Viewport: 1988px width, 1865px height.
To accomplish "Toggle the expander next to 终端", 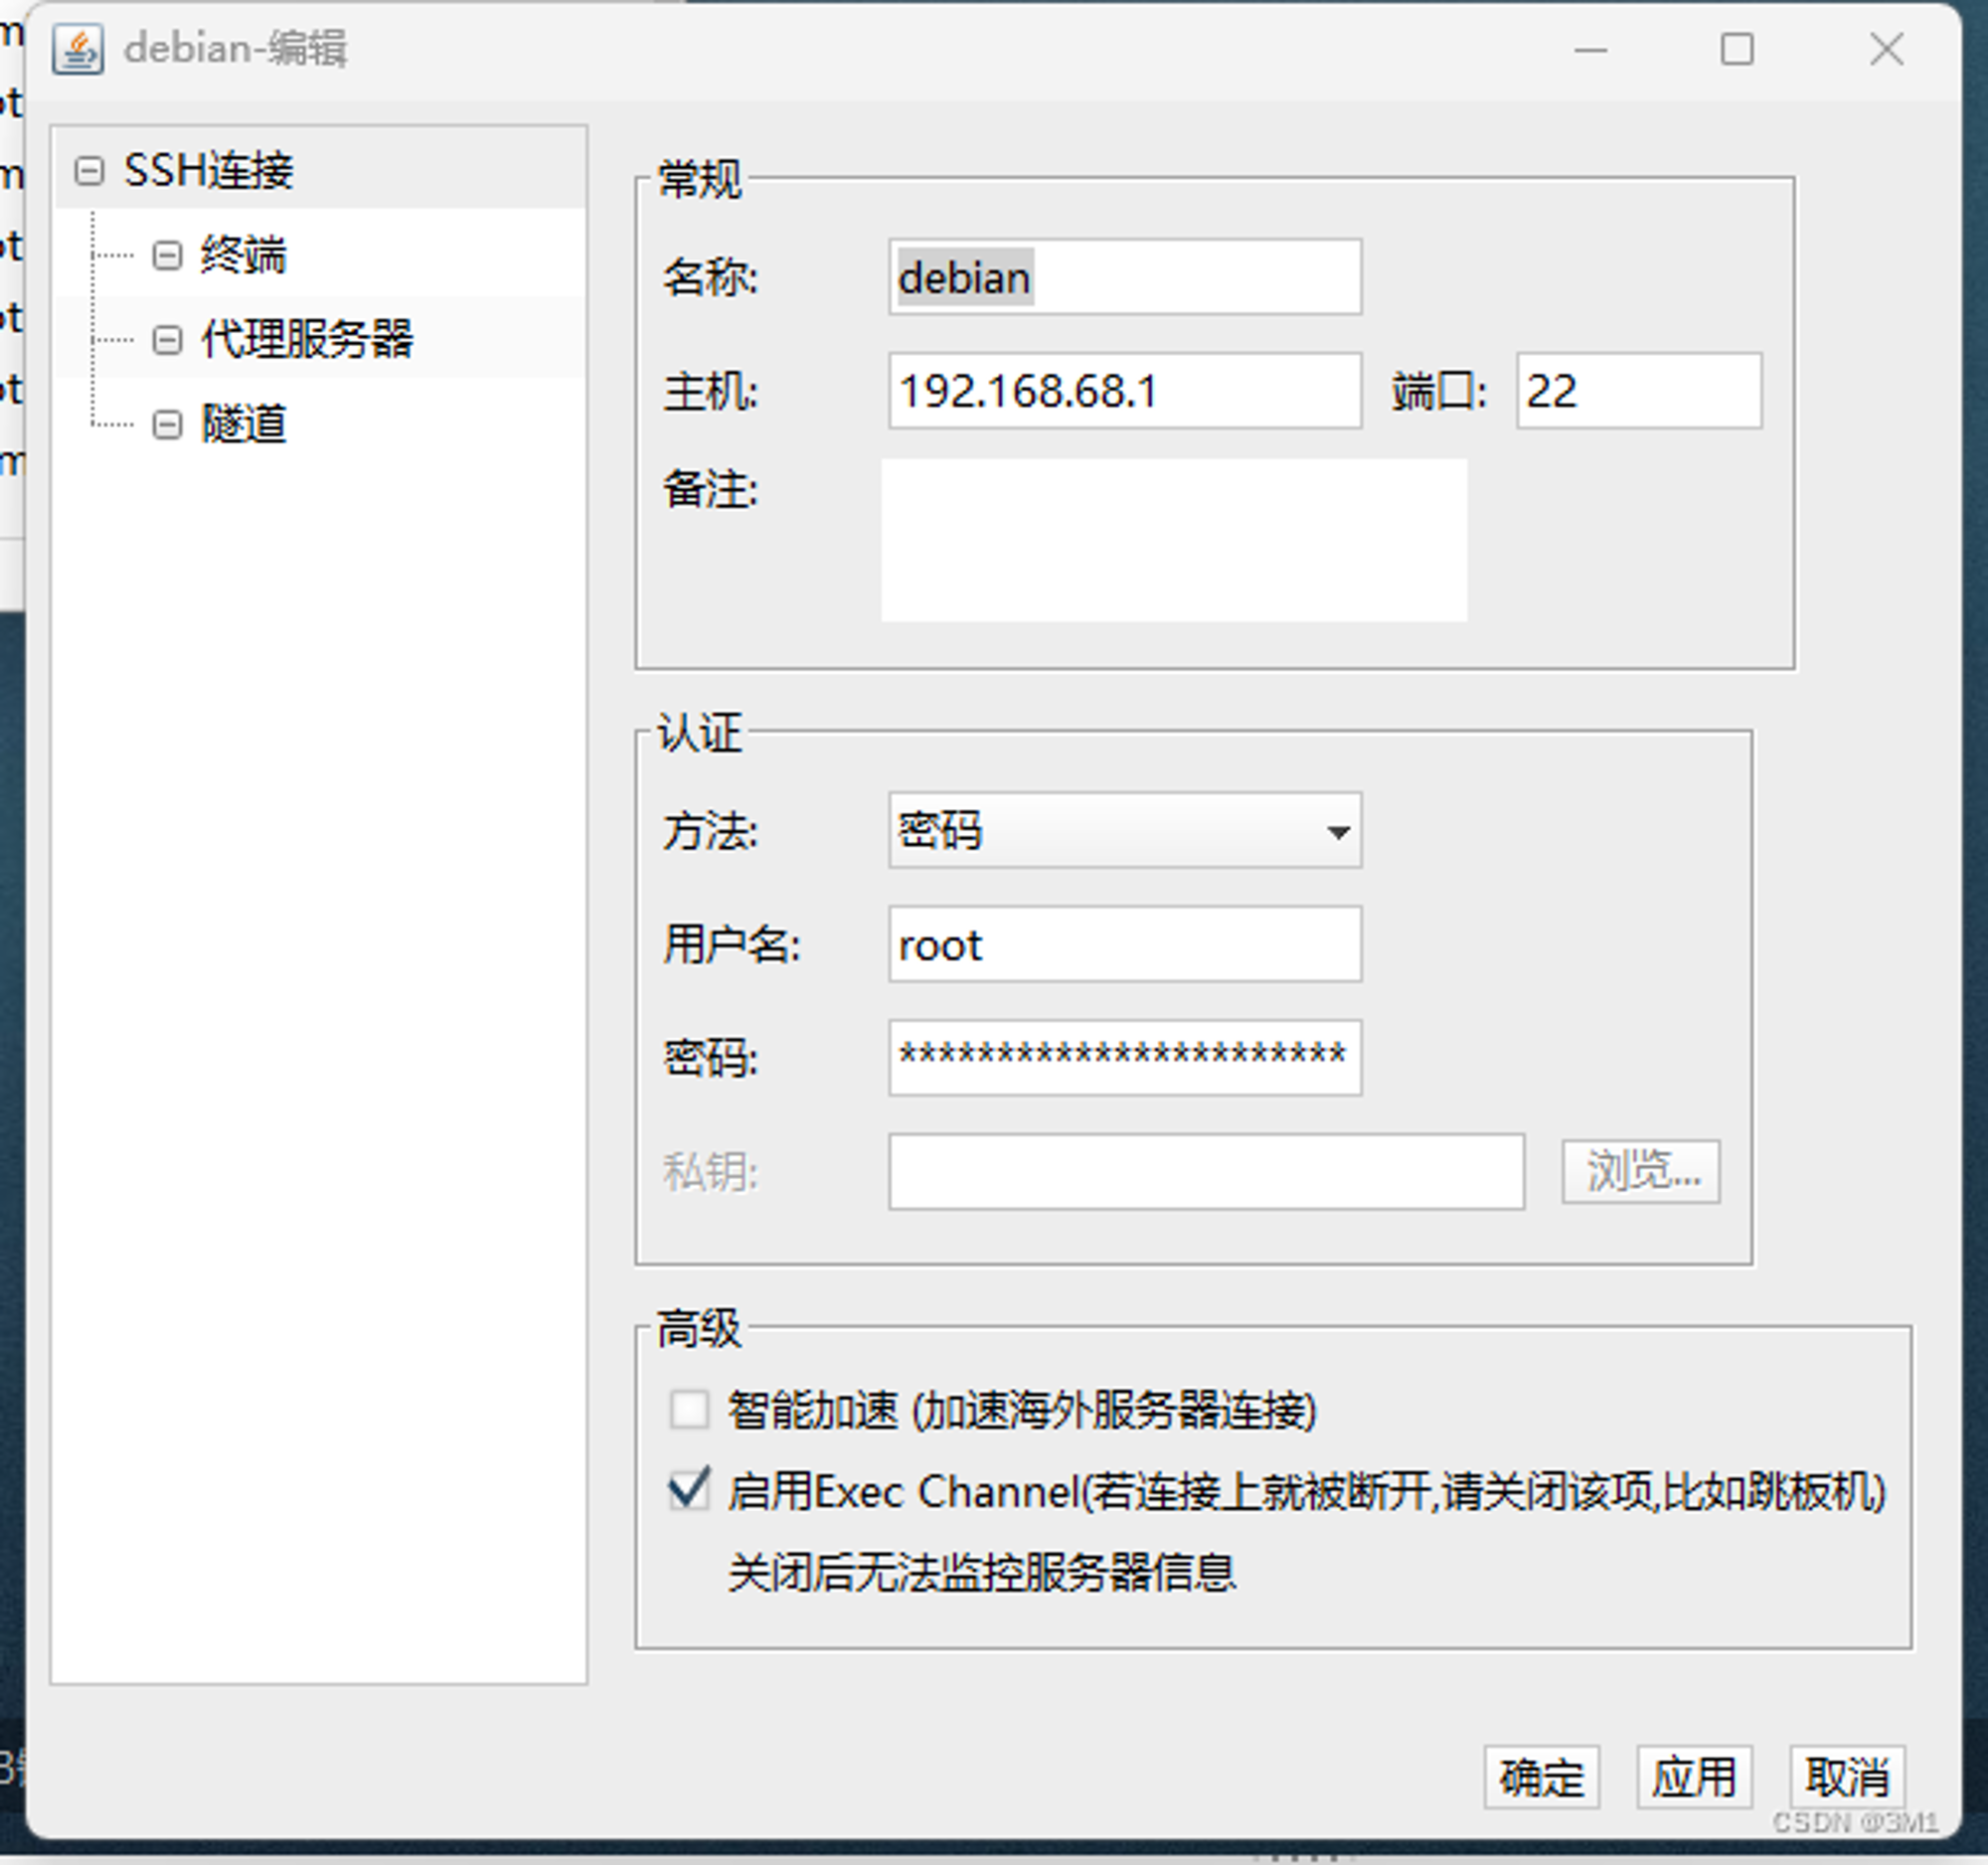I will 167,256.
